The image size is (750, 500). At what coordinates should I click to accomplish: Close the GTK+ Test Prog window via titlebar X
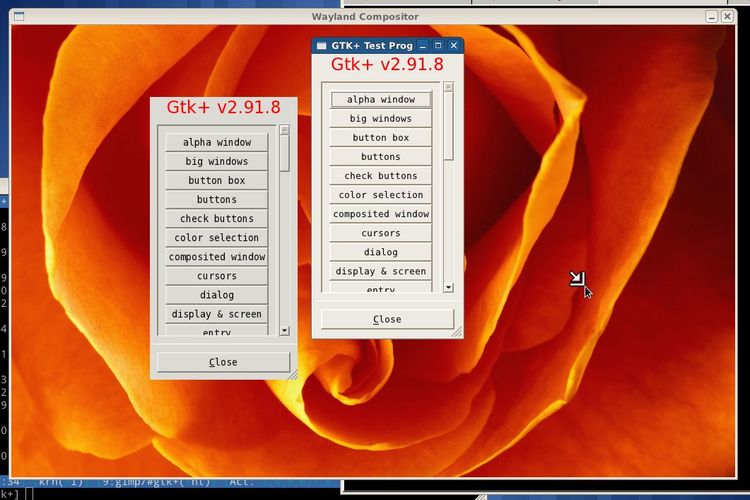[x=453, y=45]
